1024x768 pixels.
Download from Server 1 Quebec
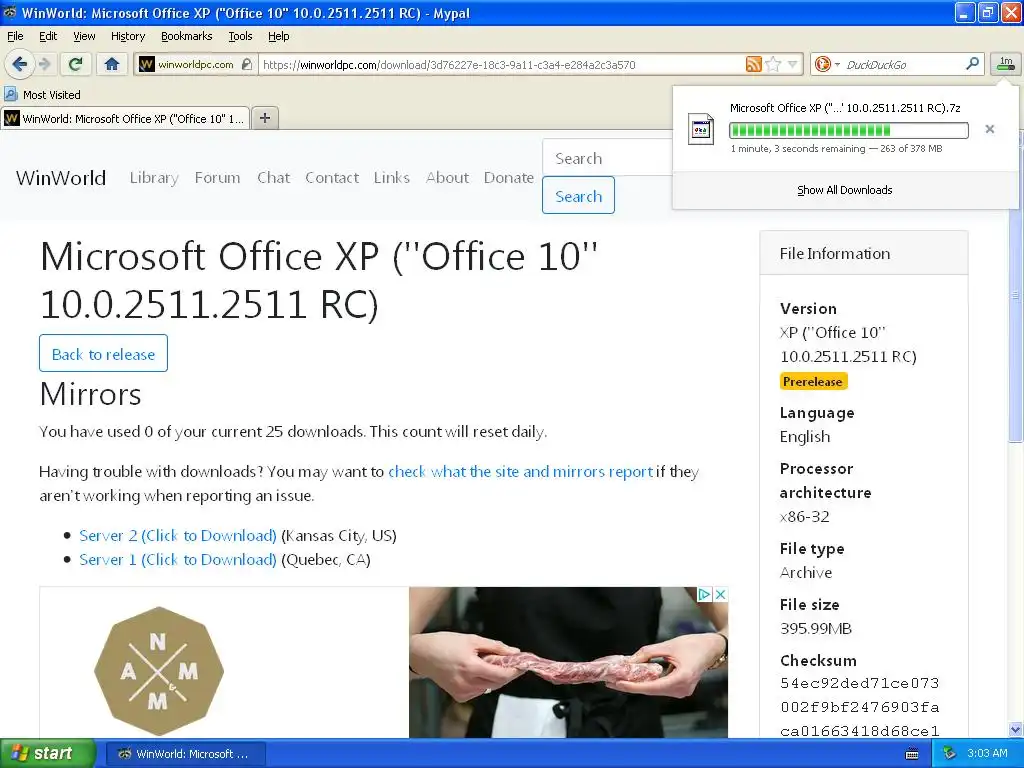pyautogui.click(x=178, y=560)
